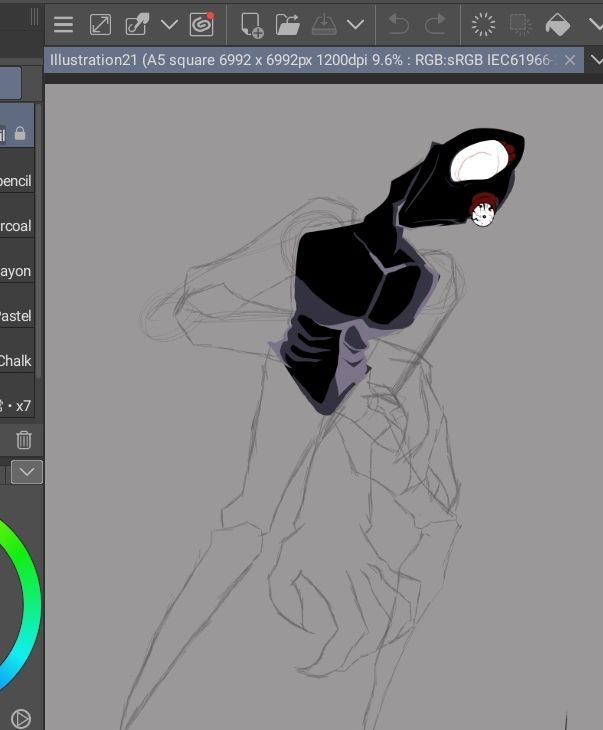Close the Illustration21 document tab
This screenshot has height=730, width=603.
point(570,60)
